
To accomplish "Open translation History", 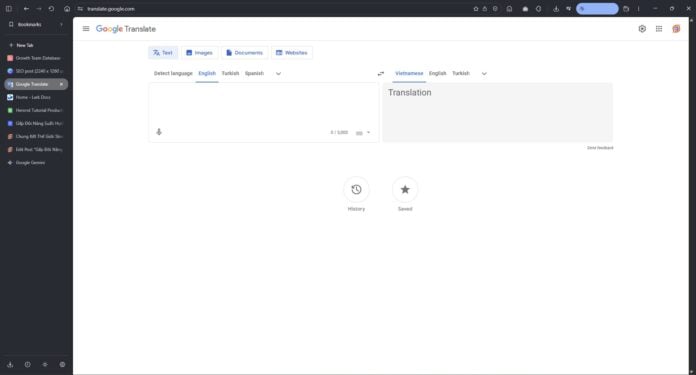I will tap(356, 190).
